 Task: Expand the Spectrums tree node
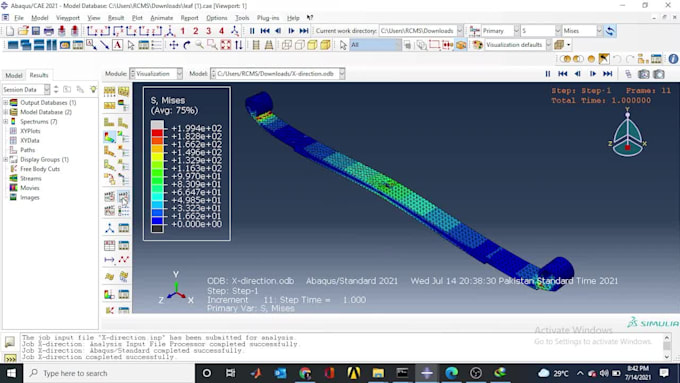point(6,121)
